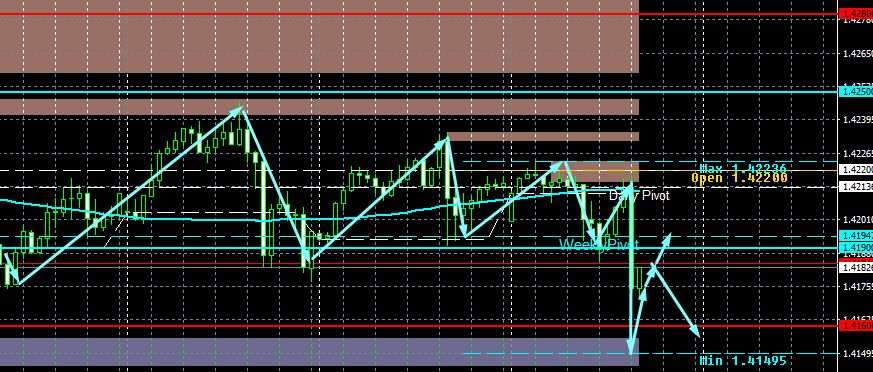873x372 pixels.
Task: Click the 1.41495 price axis value
Action: pos(857,353)
